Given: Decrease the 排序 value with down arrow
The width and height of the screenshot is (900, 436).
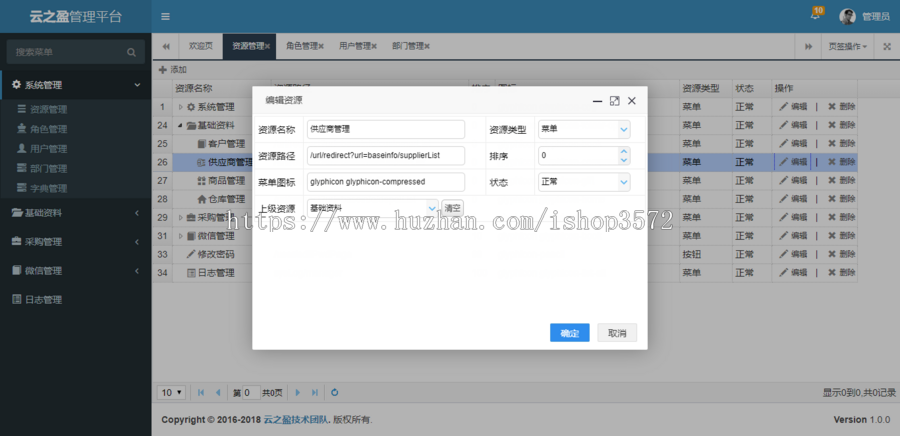Looking at the screenshot, I should click(624, 160).
